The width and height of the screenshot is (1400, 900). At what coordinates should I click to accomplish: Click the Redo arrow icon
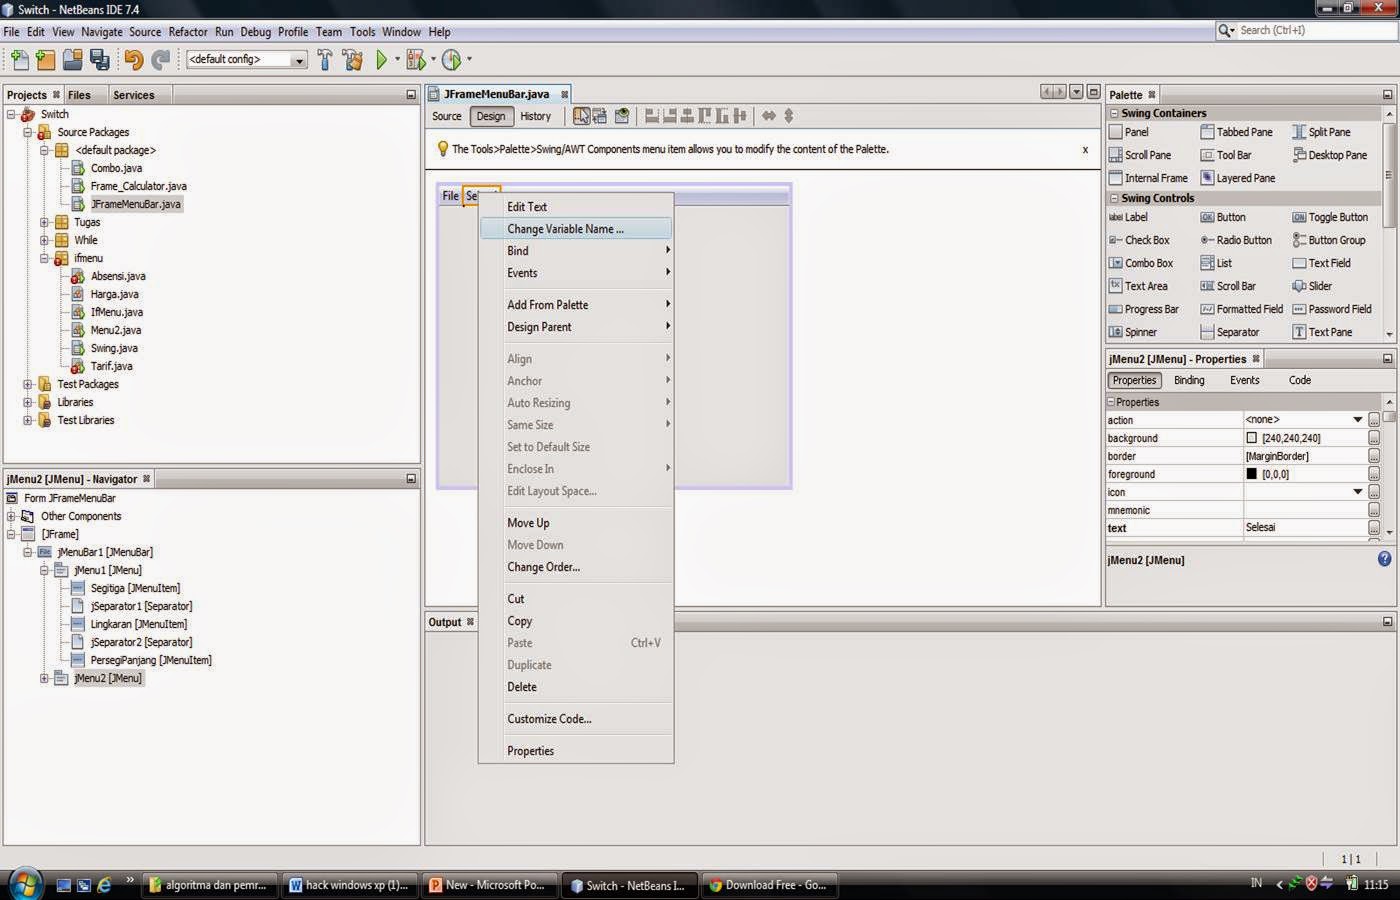coord(160,60)
